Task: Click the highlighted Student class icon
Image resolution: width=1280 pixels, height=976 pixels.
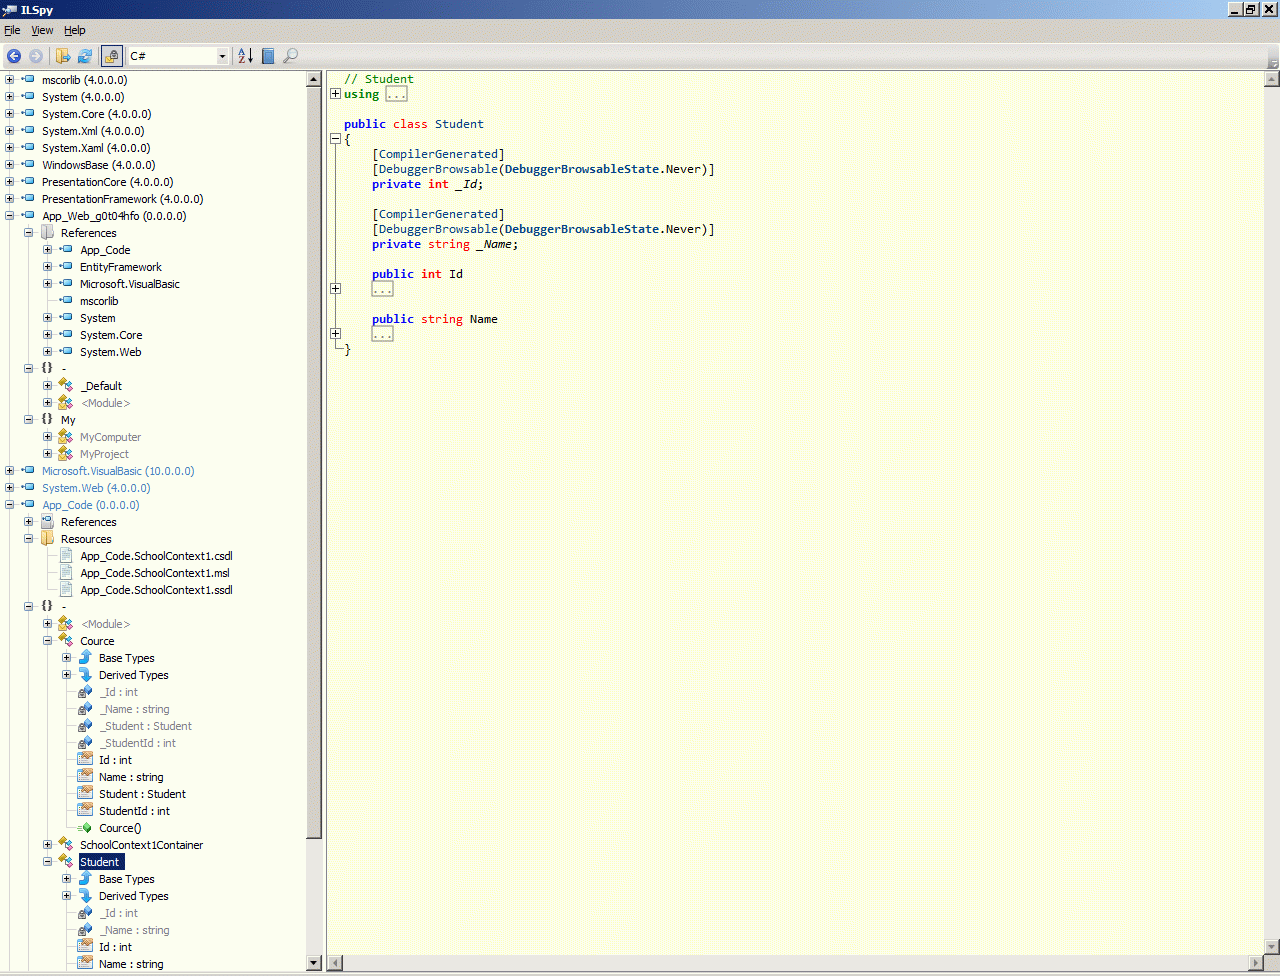Action: tap(66, 862)
